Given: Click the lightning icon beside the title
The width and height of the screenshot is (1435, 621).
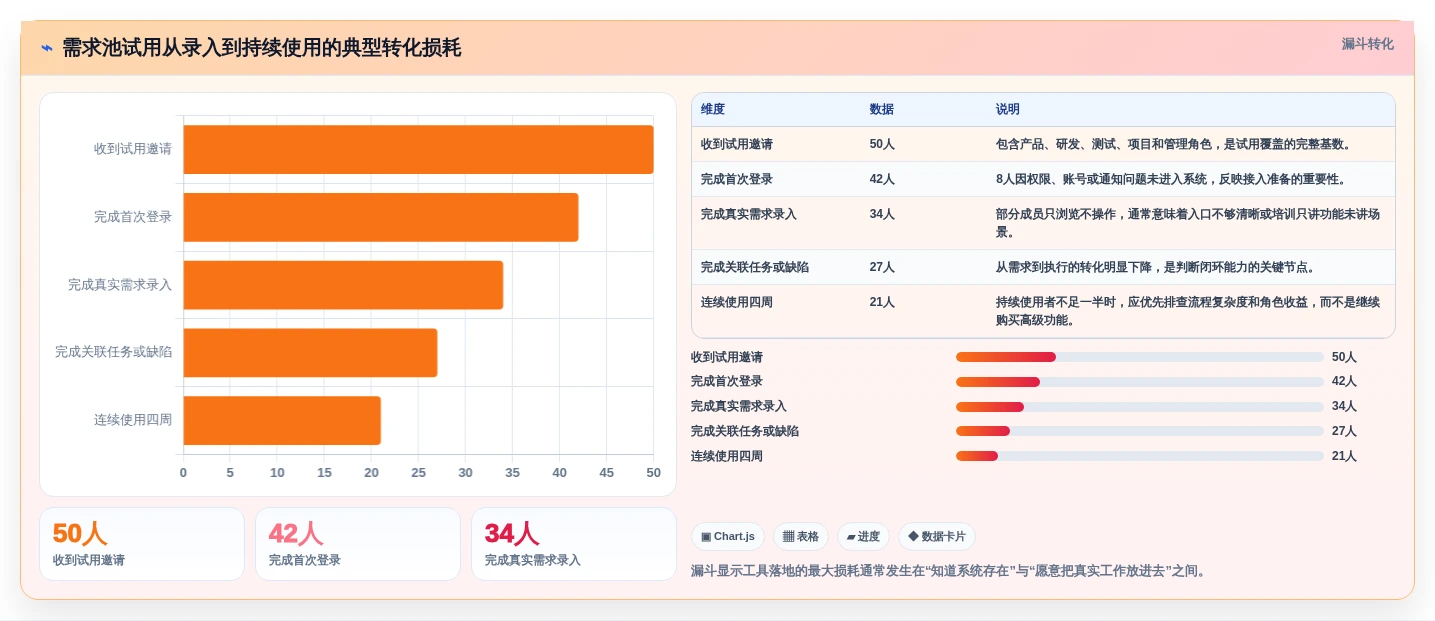Looking at the screenshot, I should tap(46, 48).
